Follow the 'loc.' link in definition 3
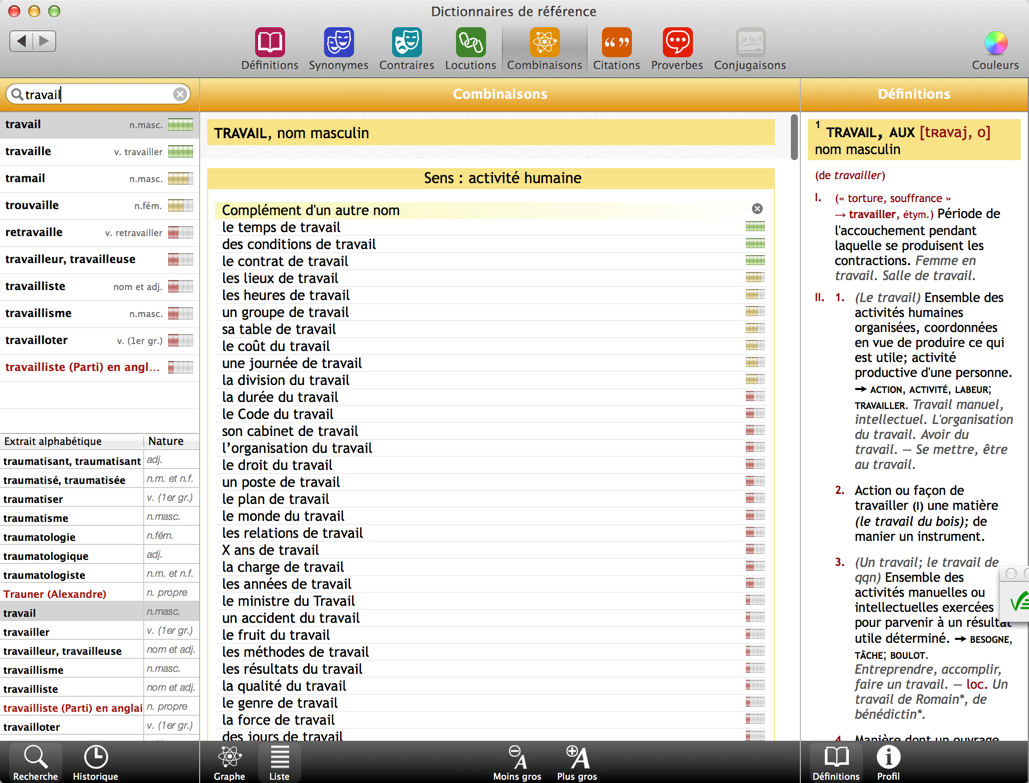Viewport: 1029px width, 783px height. coord(976,684)
